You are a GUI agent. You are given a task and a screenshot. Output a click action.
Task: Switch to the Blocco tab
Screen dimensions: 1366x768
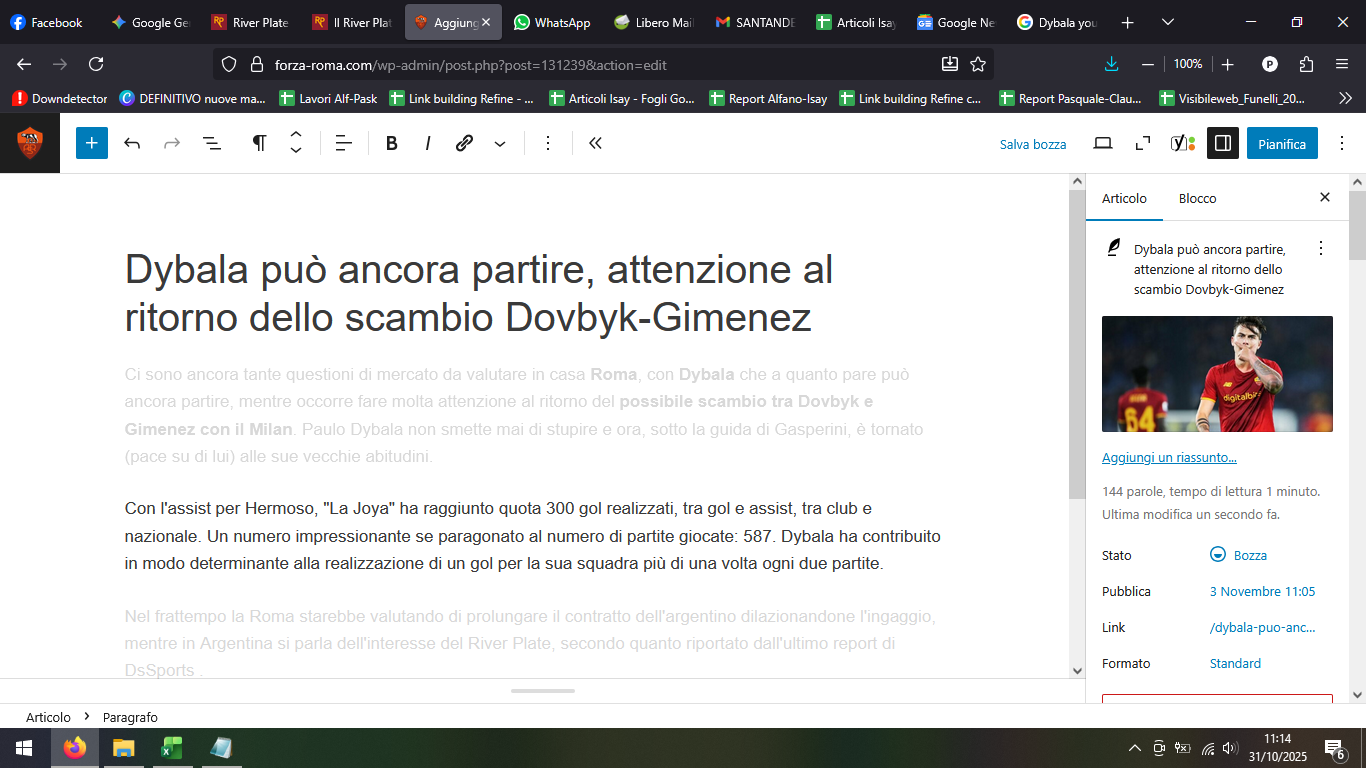(1197, 198)
